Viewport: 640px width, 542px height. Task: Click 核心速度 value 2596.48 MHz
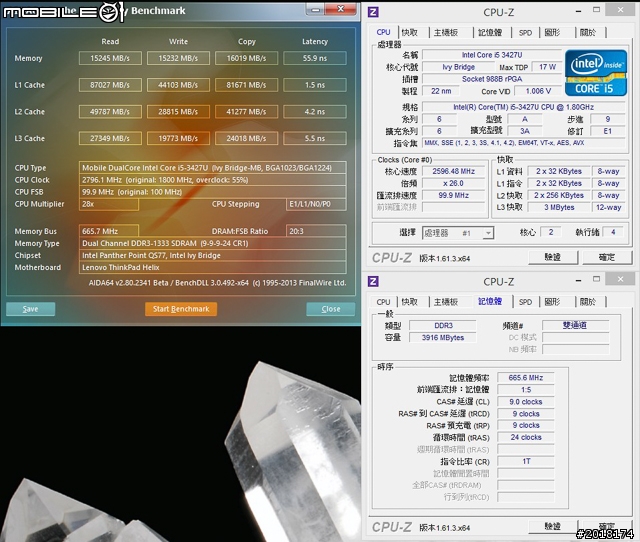(x=454, y=171)
